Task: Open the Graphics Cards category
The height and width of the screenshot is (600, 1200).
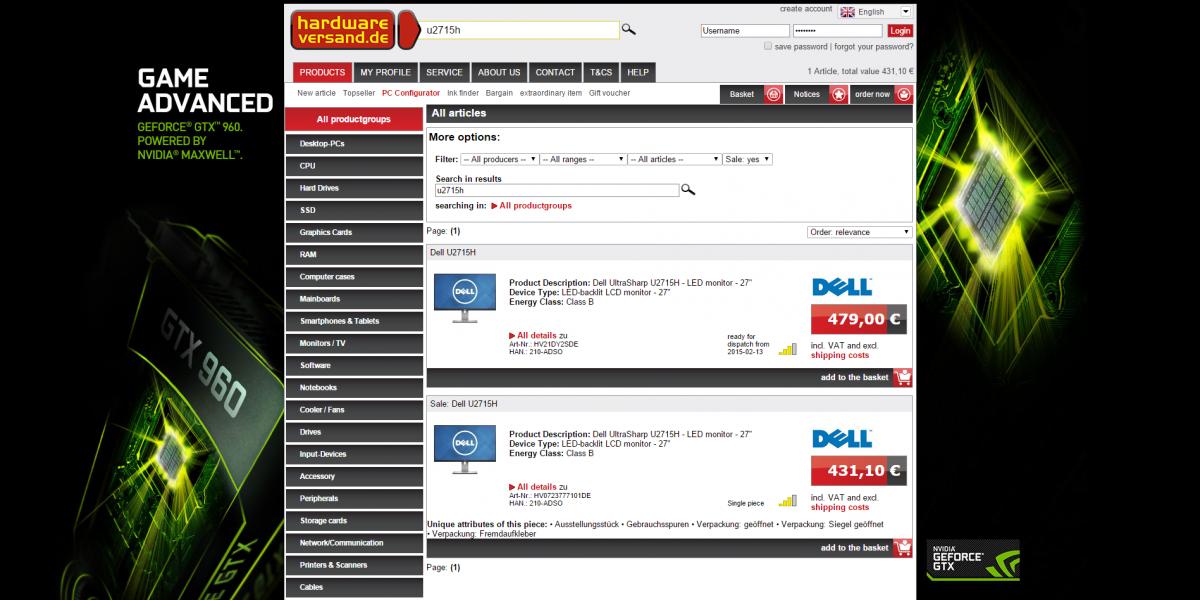Action: (354, 233)
